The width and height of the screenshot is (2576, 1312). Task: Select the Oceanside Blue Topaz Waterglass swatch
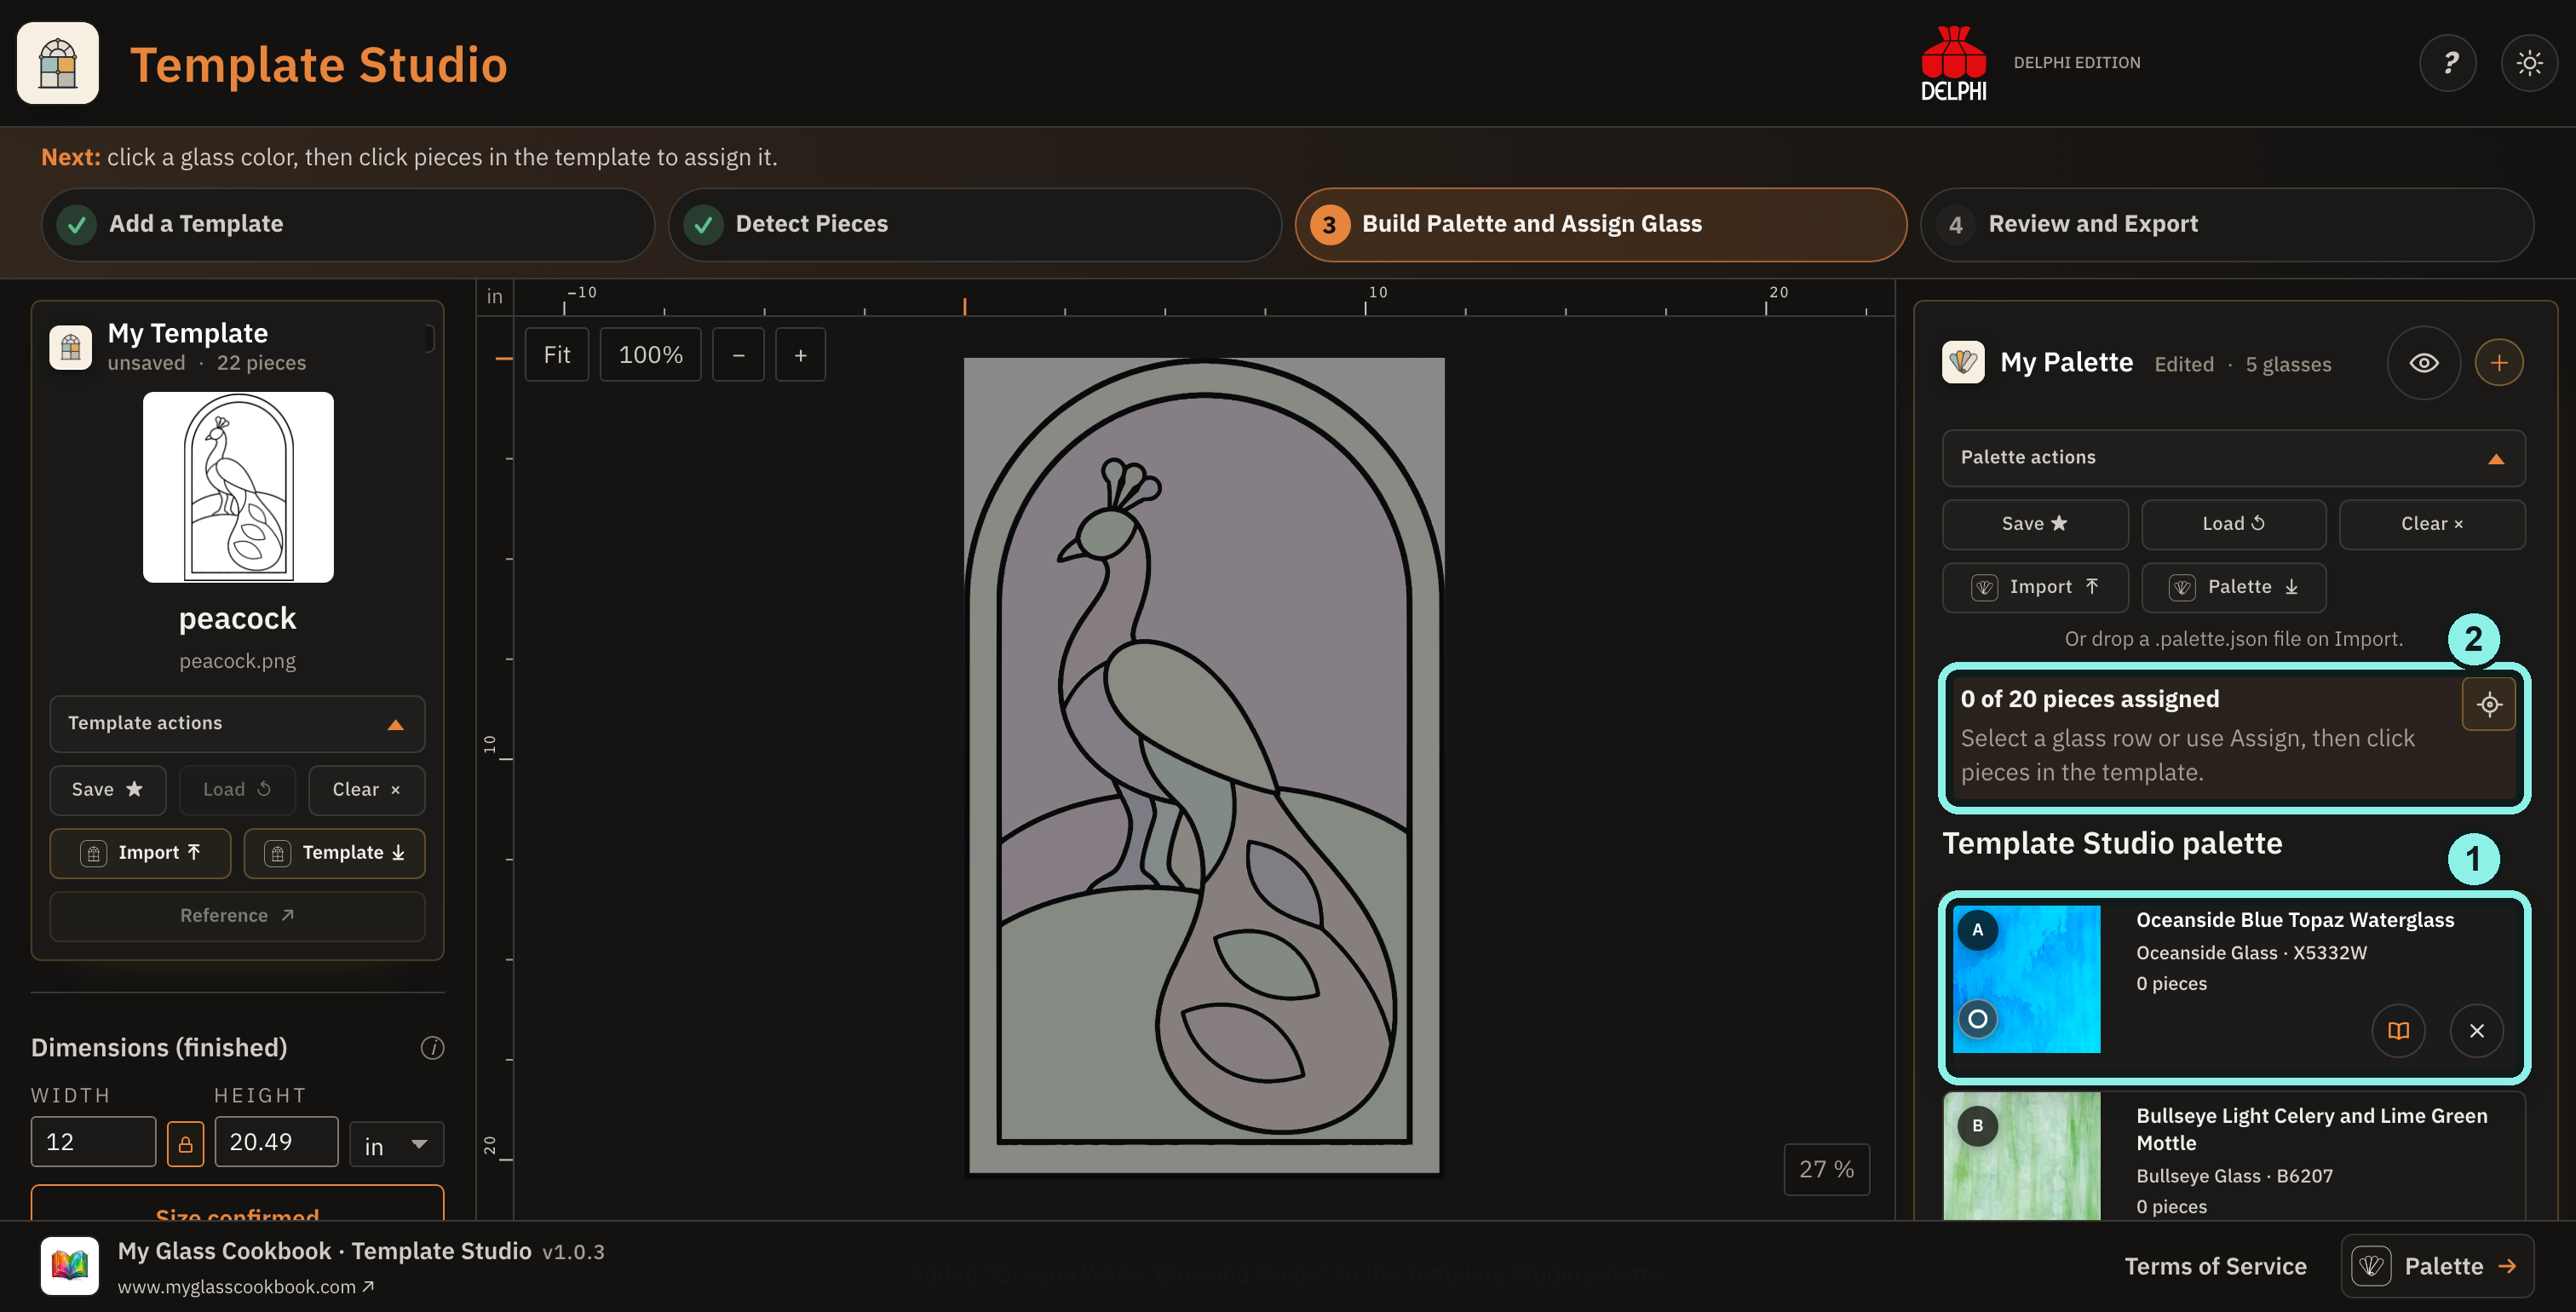(2026, 979)
